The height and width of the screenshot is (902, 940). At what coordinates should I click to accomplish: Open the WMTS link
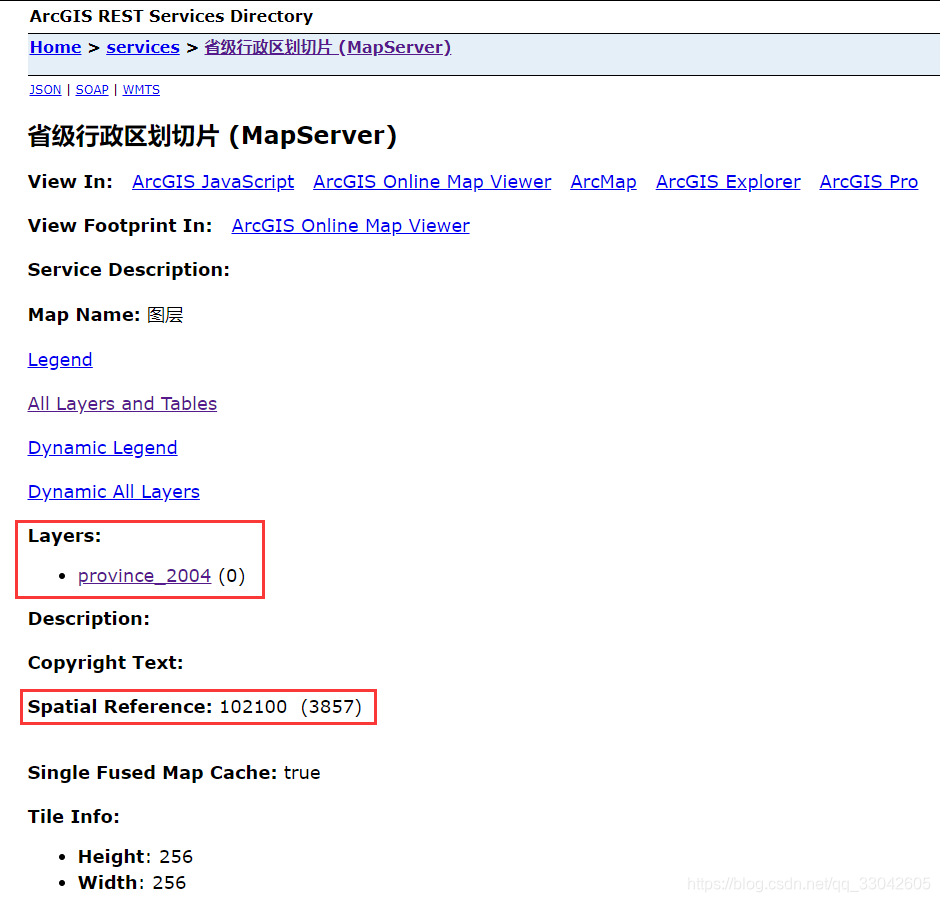point(141,90)
